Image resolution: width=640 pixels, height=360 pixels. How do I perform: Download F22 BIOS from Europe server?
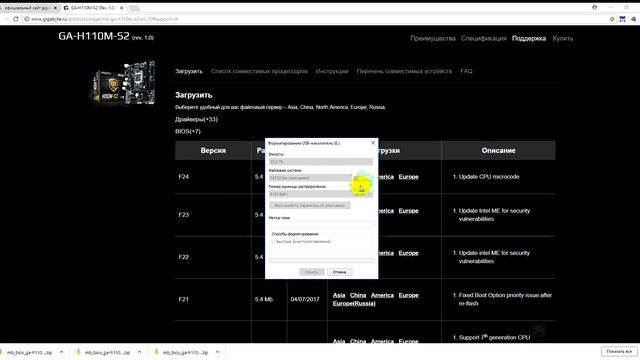click(x=409, y=253)
